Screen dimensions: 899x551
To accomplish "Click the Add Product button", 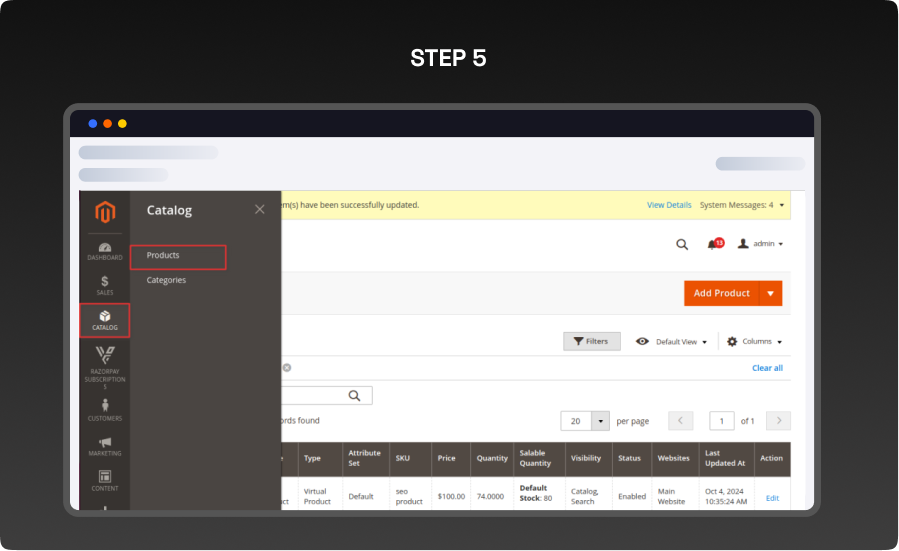I will (721, 293).
